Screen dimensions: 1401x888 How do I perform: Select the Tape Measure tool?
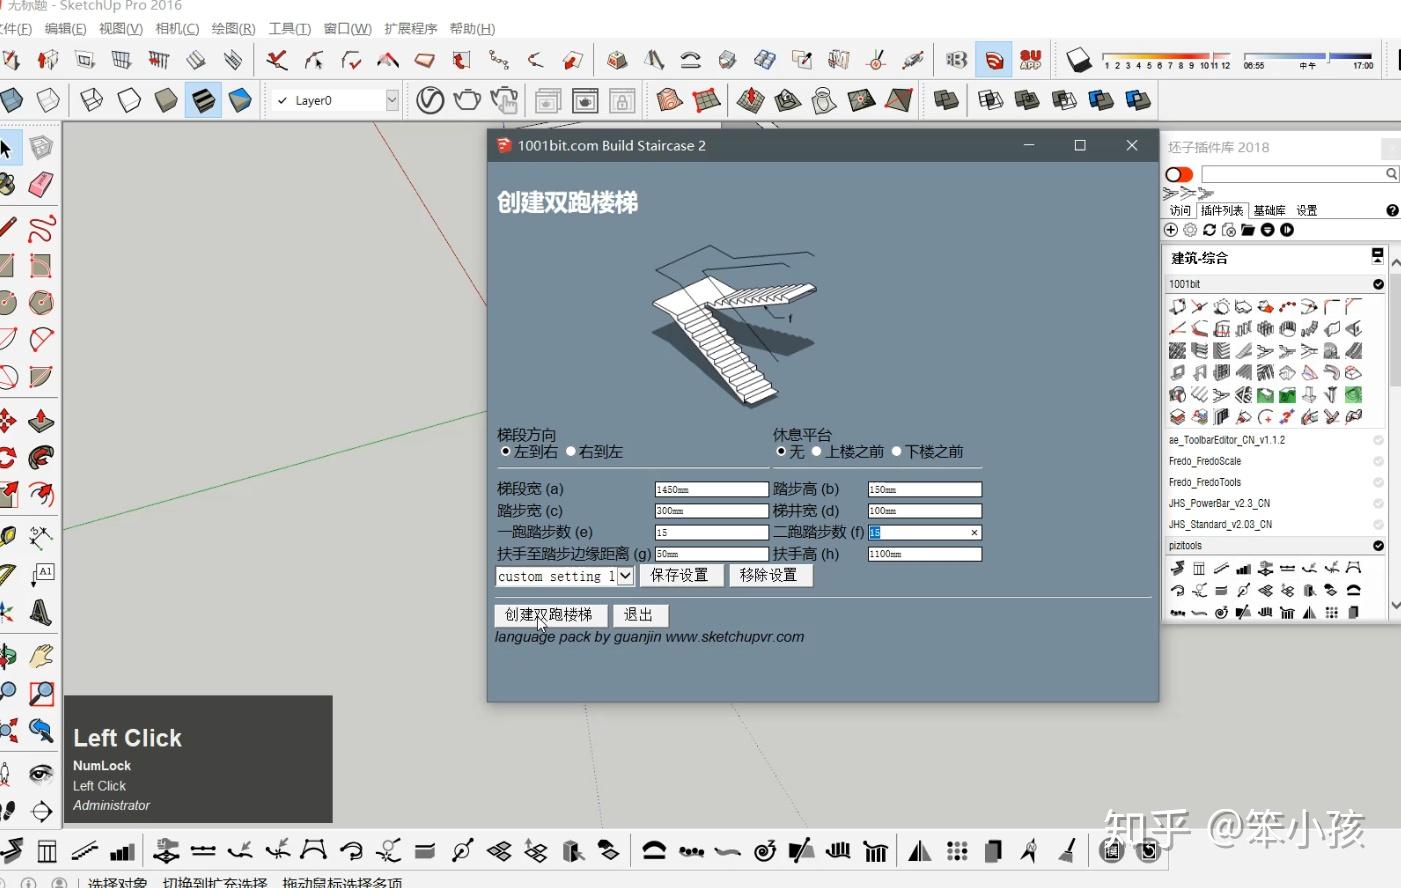click(8, 536)
